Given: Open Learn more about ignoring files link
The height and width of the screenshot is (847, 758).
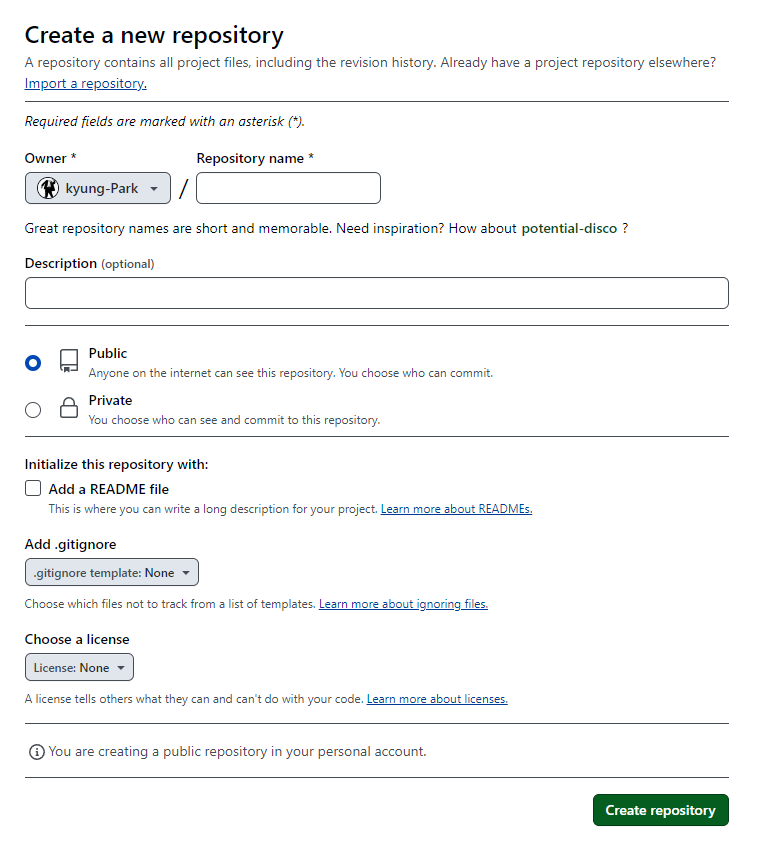Looking at the screenshot, I should coord(403,604).
